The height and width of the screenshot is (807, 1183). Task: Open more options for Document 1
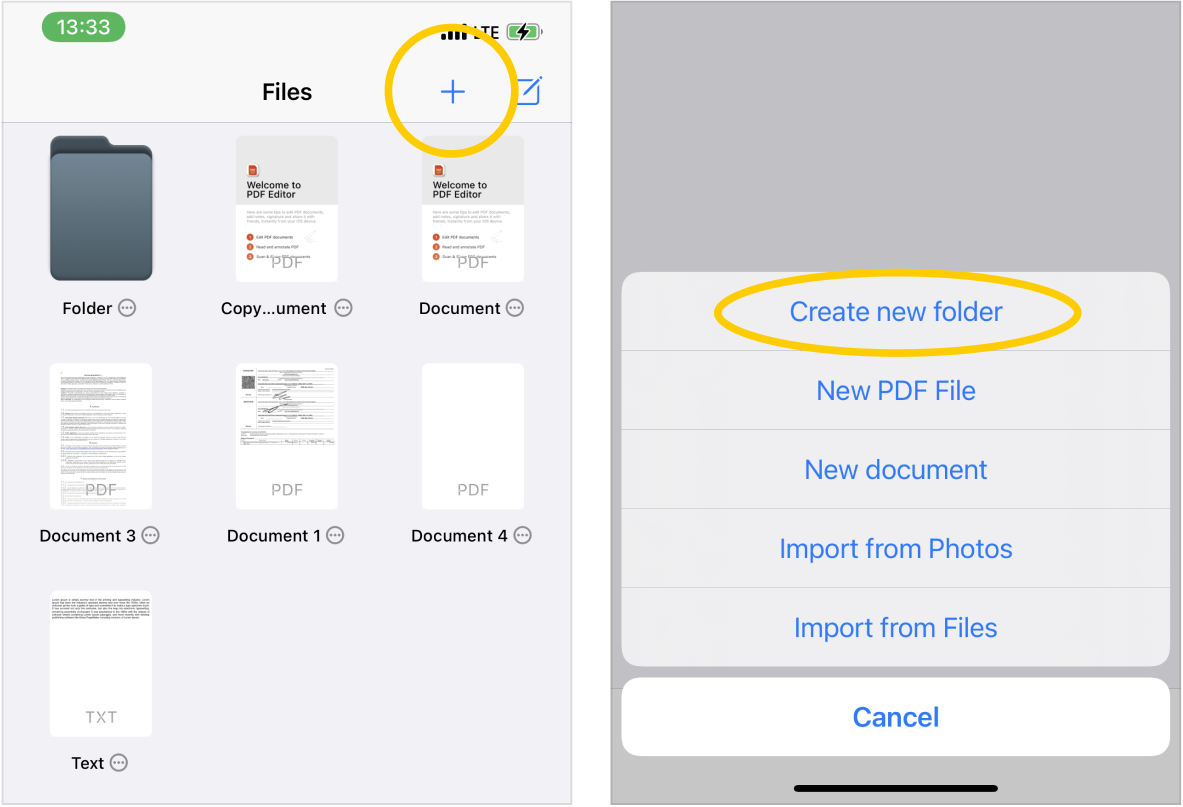[x=335, y=535]
